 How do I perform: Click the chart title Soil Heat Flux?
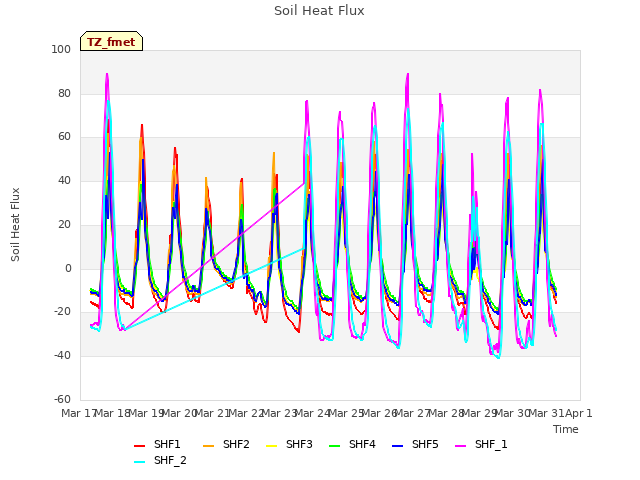(319, 11)
